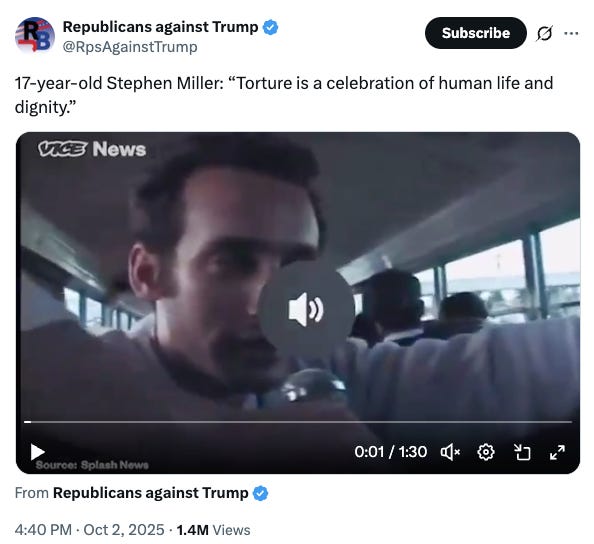Play the video with the play icon

pos(38,452)
